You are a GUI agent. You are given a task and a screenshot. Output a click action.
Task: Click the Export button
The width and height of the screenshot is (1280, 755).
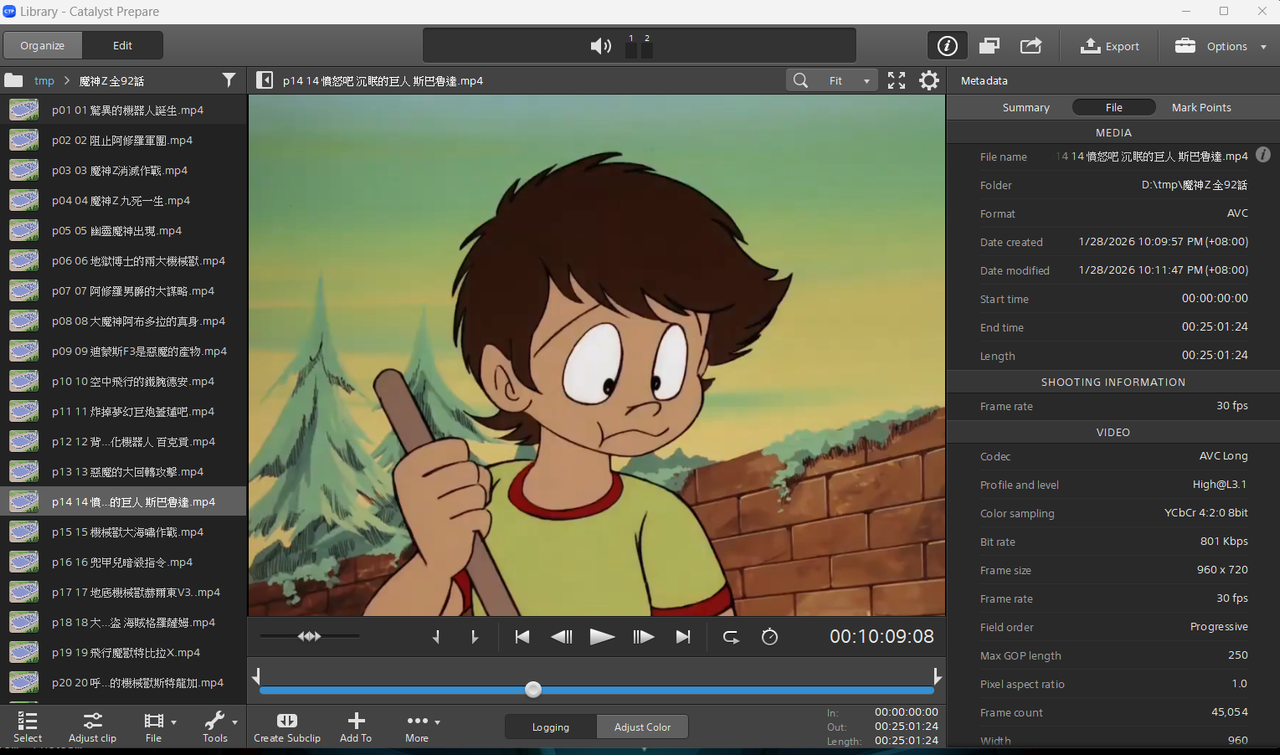[1110, 46]
